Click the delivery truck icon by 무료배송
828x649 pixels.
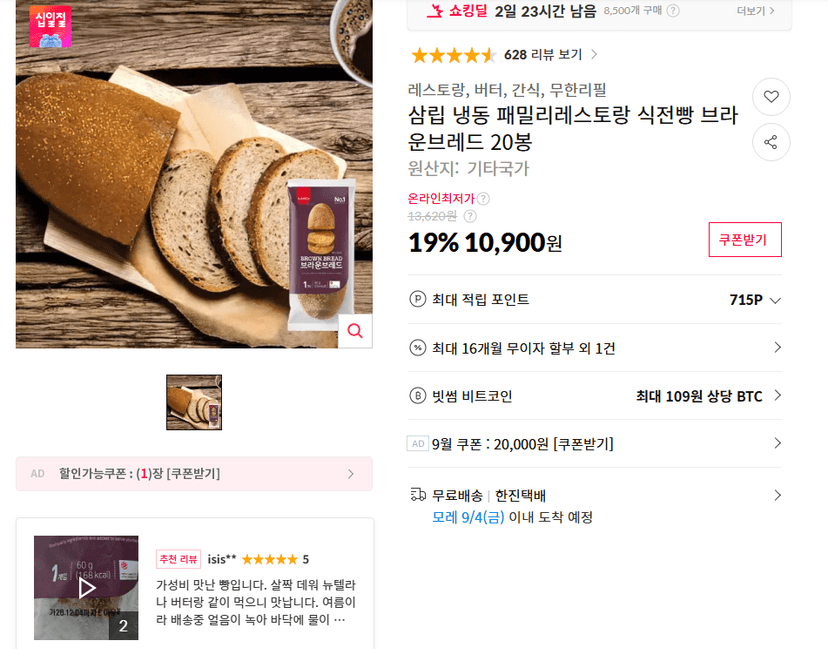tap(418, 495)
